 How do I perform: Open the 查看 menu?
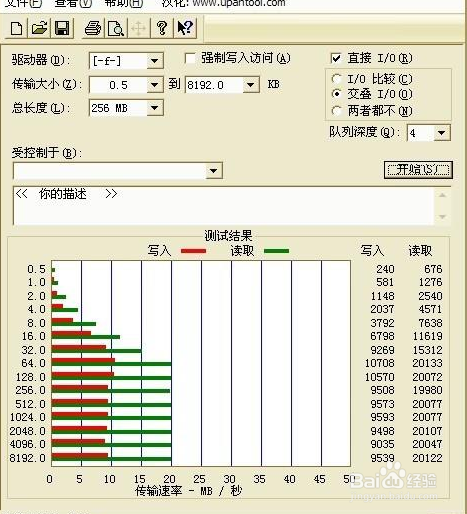coord(73,3)
